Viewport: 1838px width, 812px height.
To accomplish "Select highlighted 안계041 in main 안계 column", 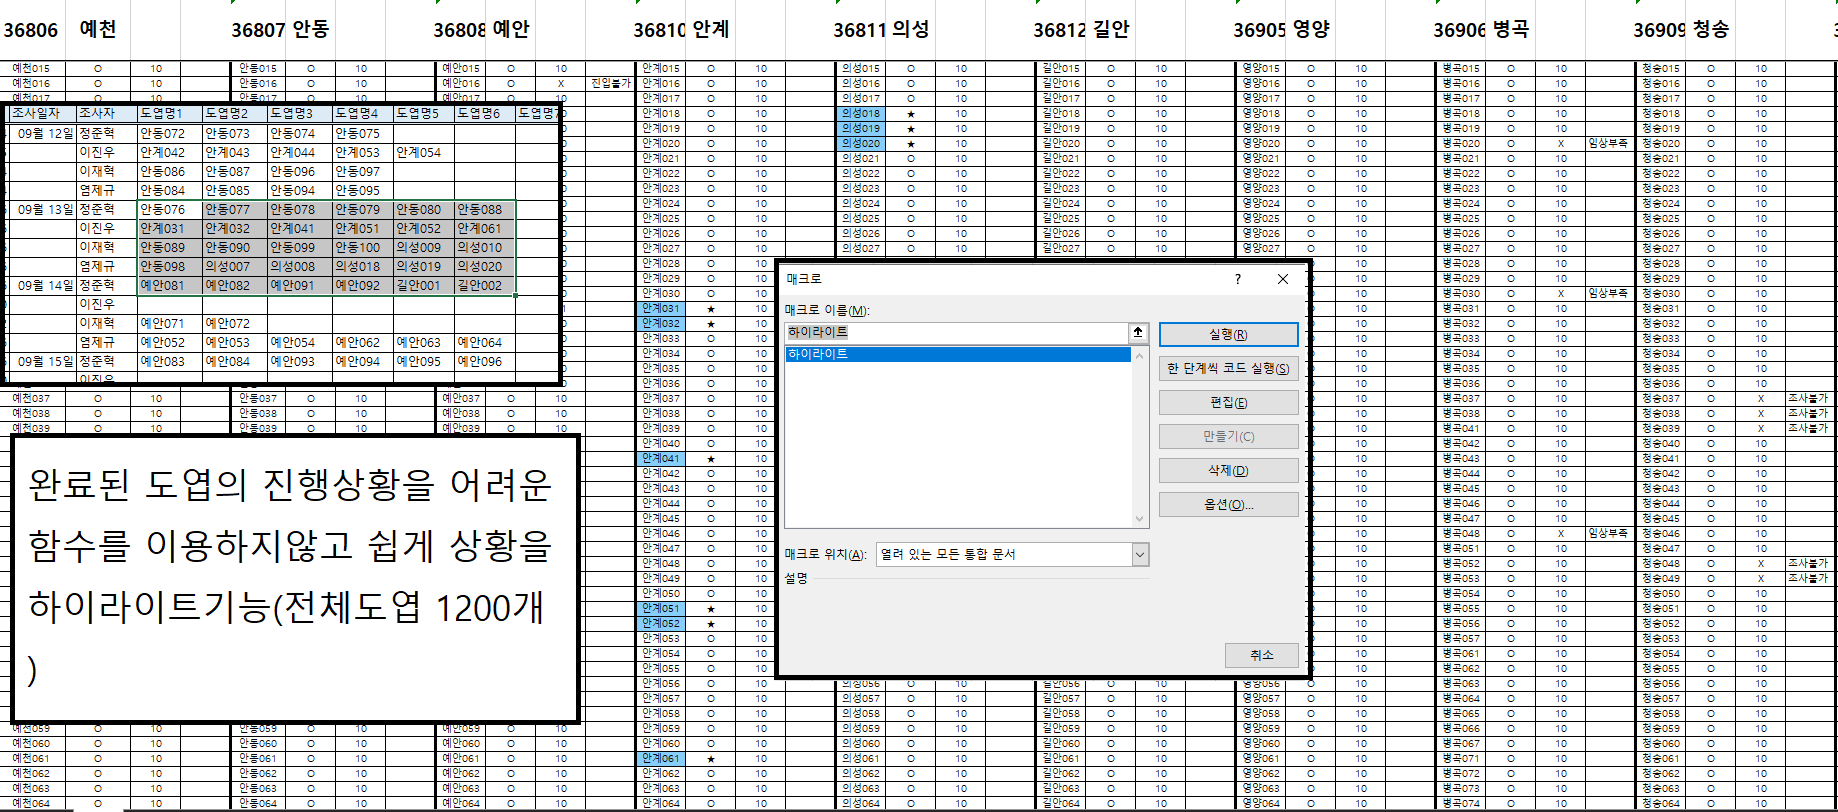I will 661,459.
